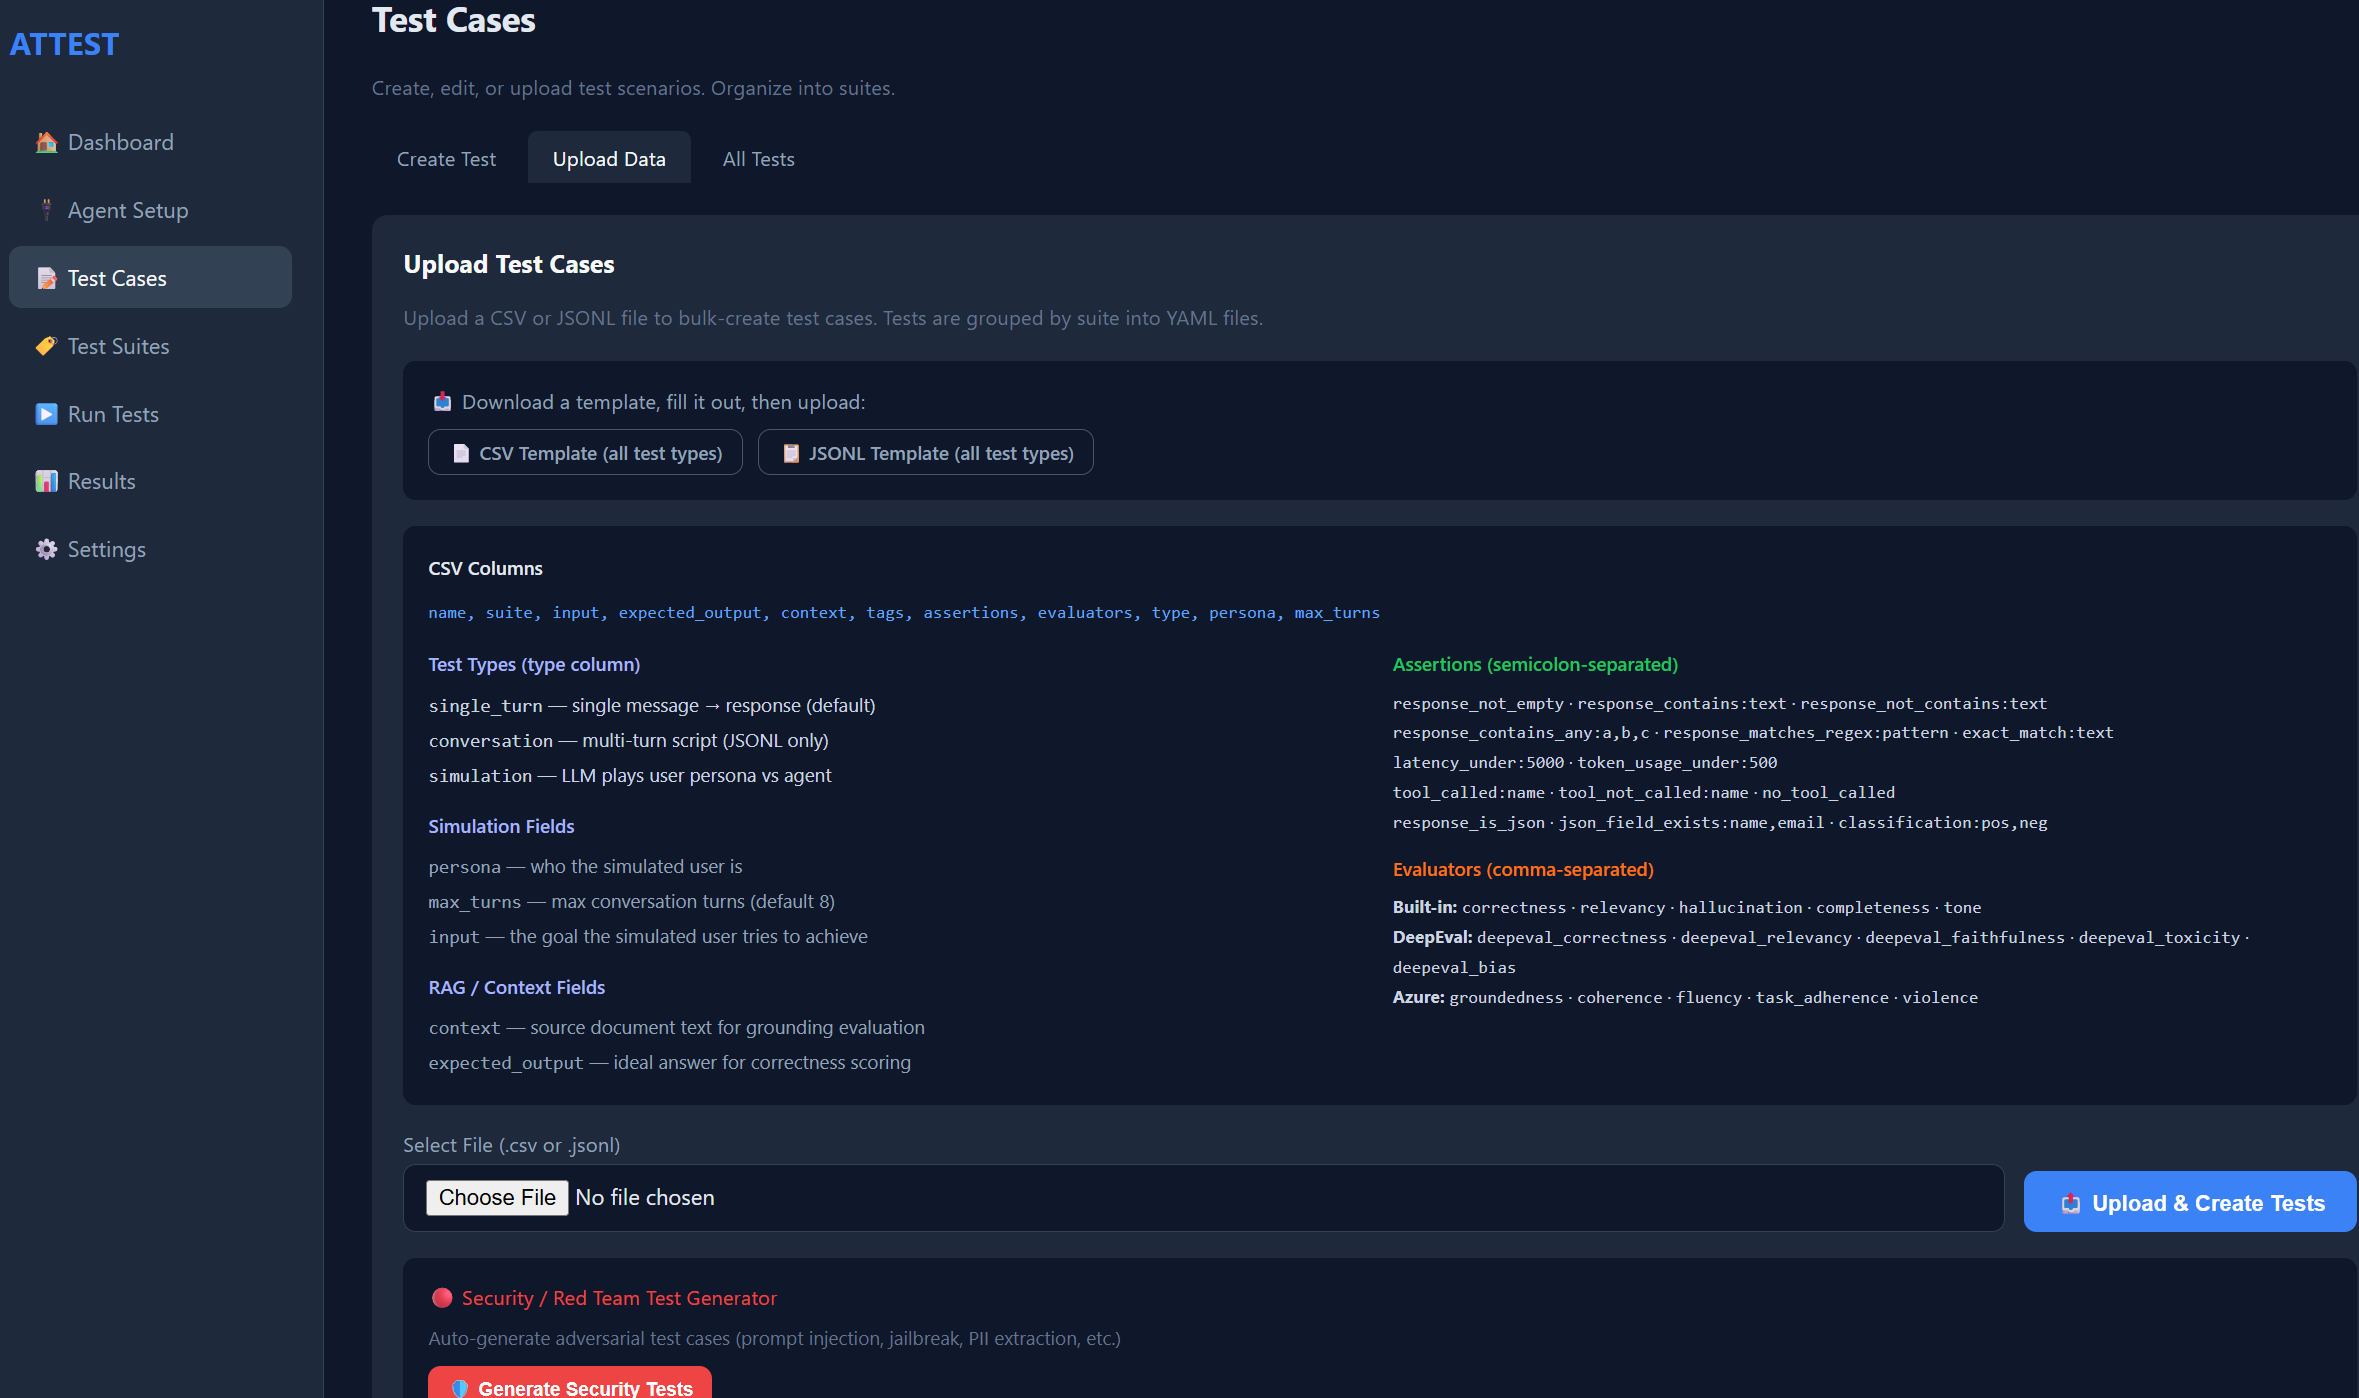
Task: Click the Choose File button
Action: [497, 1198]
